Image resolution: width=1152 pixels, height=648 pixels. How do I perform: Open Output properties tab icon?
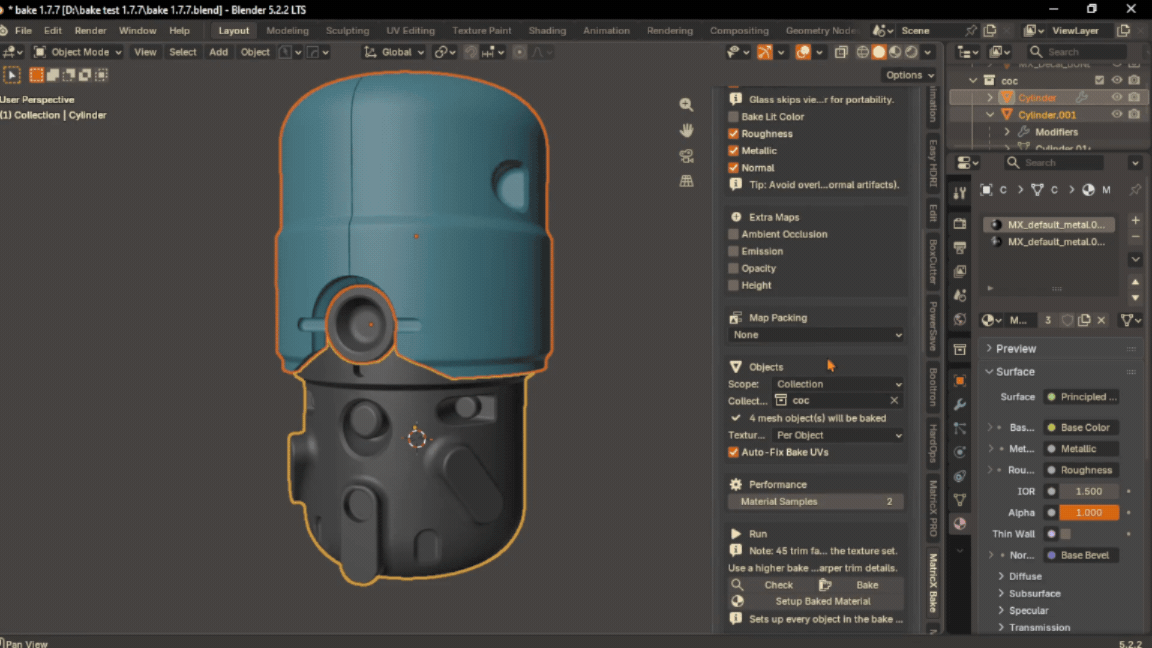960,248
